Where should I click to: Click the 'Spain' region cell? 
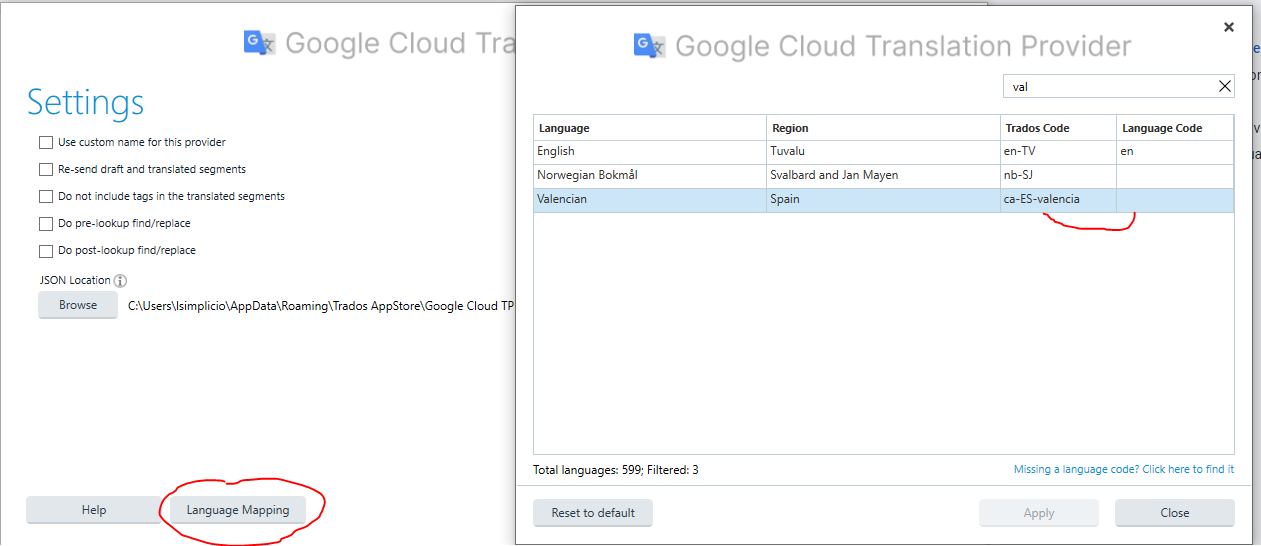[x=884, y=200]
